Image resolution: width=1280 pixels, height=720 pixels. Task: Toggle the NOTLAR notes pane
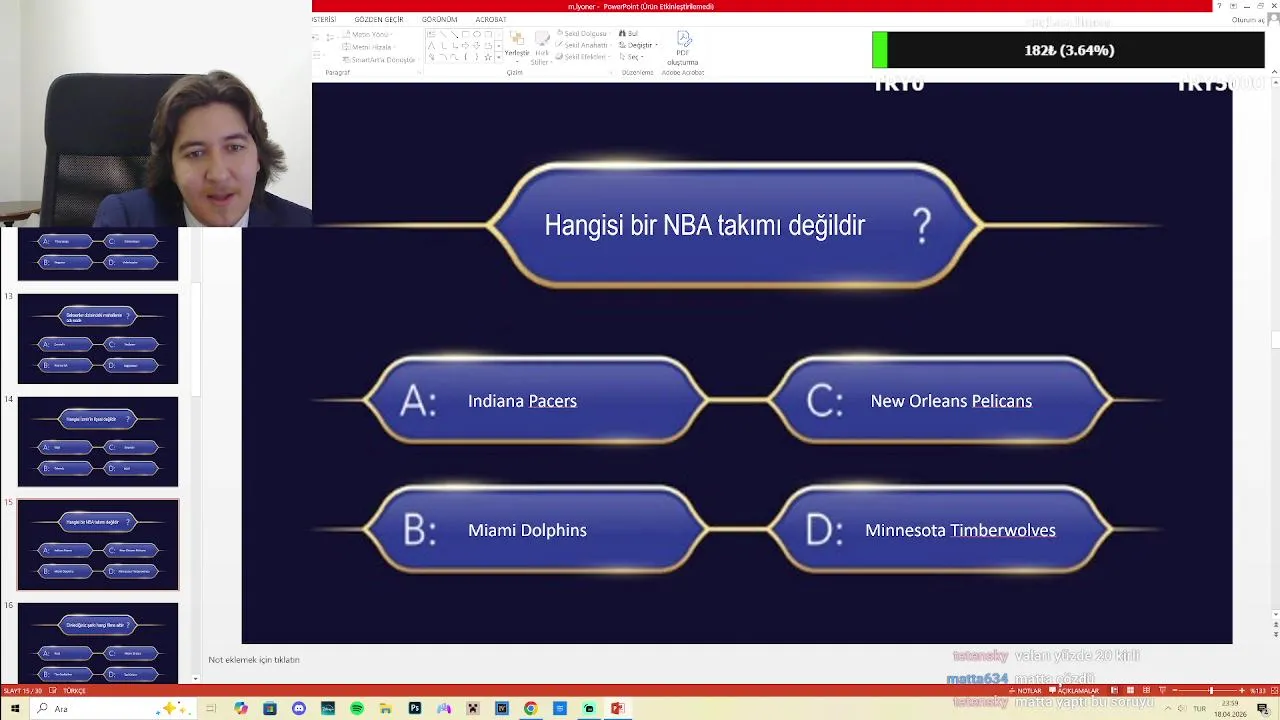coord(1025,690)
